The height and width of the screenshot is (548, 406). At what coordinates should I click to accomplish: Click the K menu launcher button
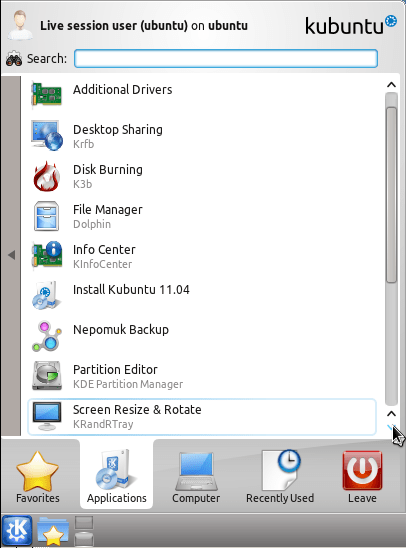pyautogui.click(x=17, y=531)
